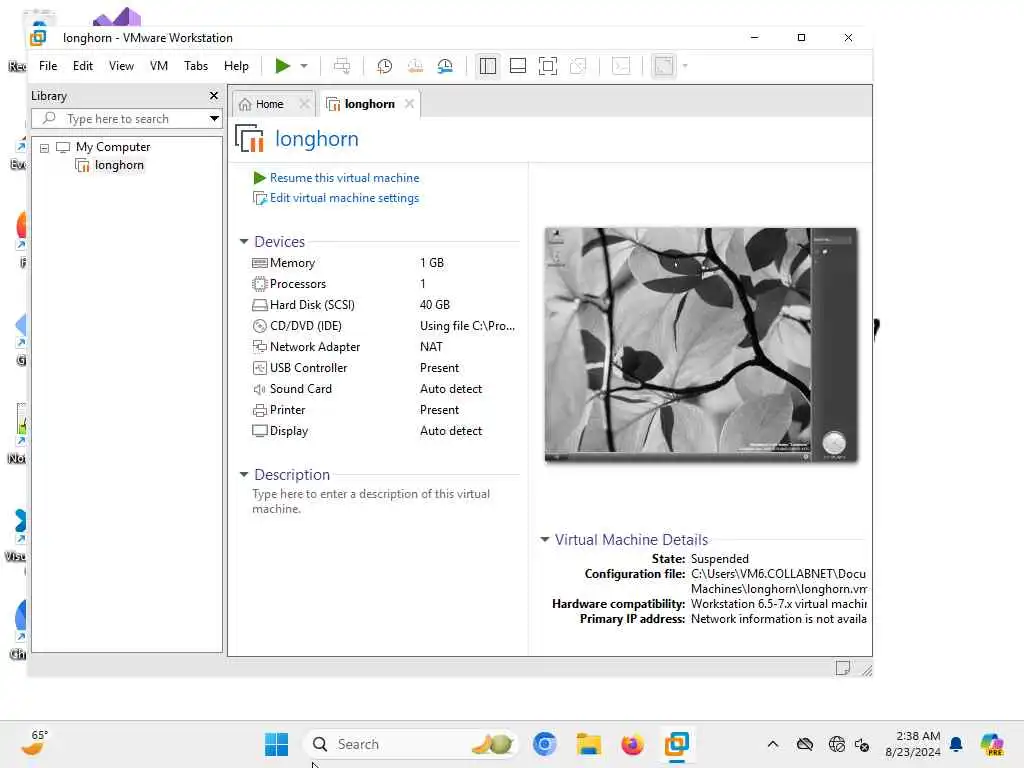The image size is (1024, 768).
Task: Open the View menu
Action: tap(121, 66)
